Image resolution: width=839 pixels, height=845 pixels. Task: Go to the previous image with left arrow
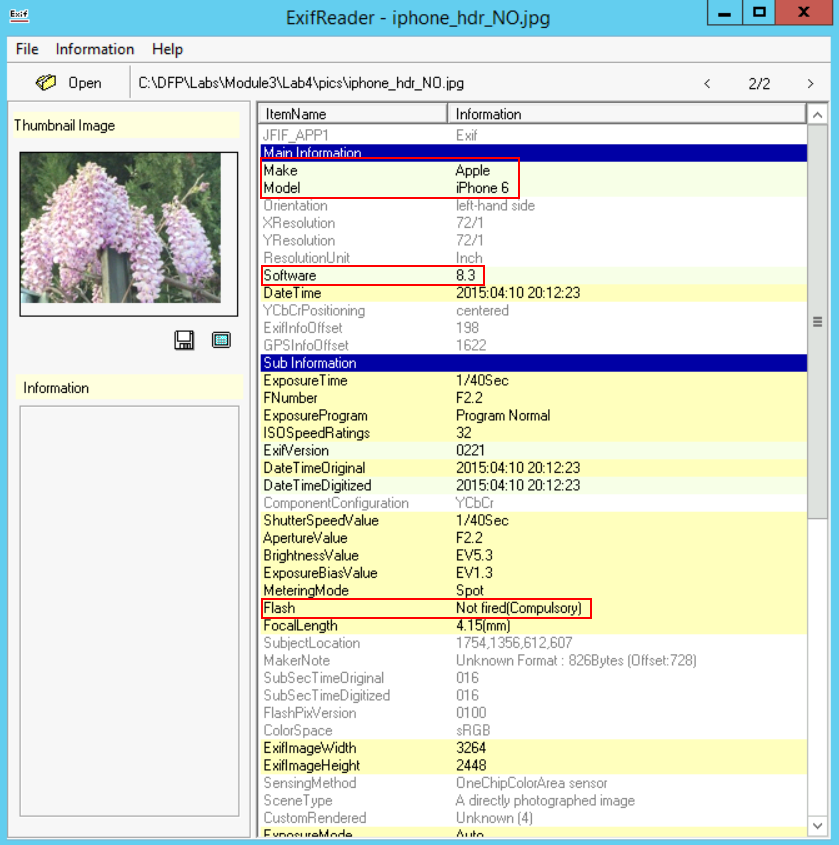(x=708, y=83)
